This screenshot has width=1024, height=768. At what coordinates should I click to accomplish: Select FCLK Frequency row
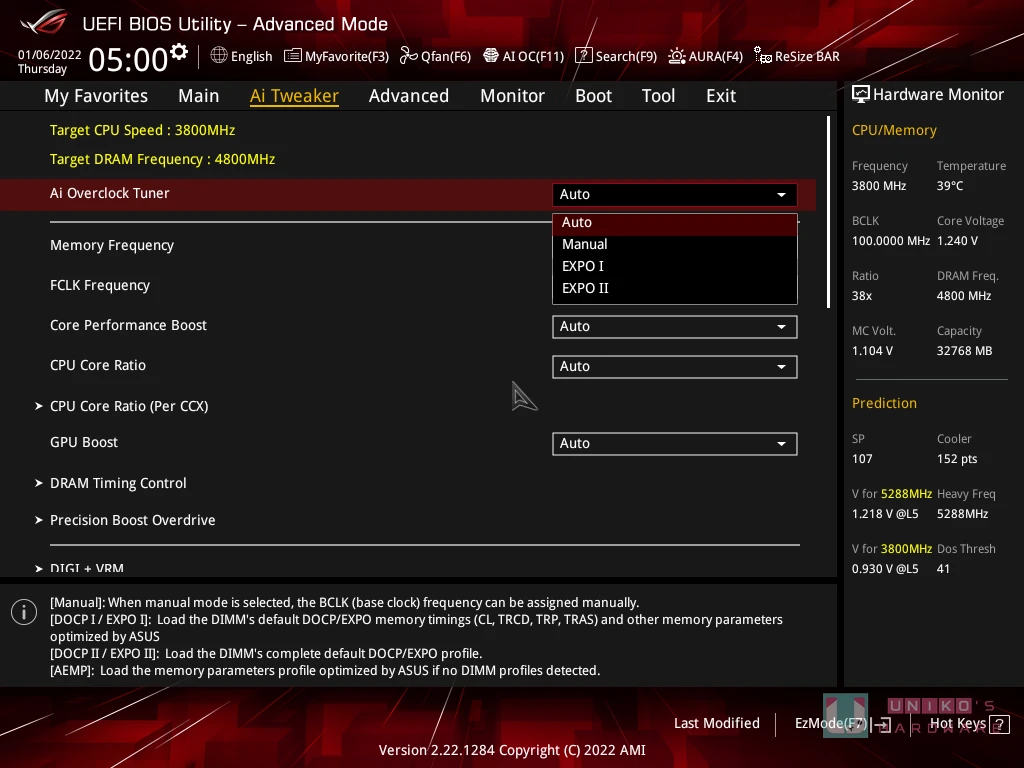point(100,285)
